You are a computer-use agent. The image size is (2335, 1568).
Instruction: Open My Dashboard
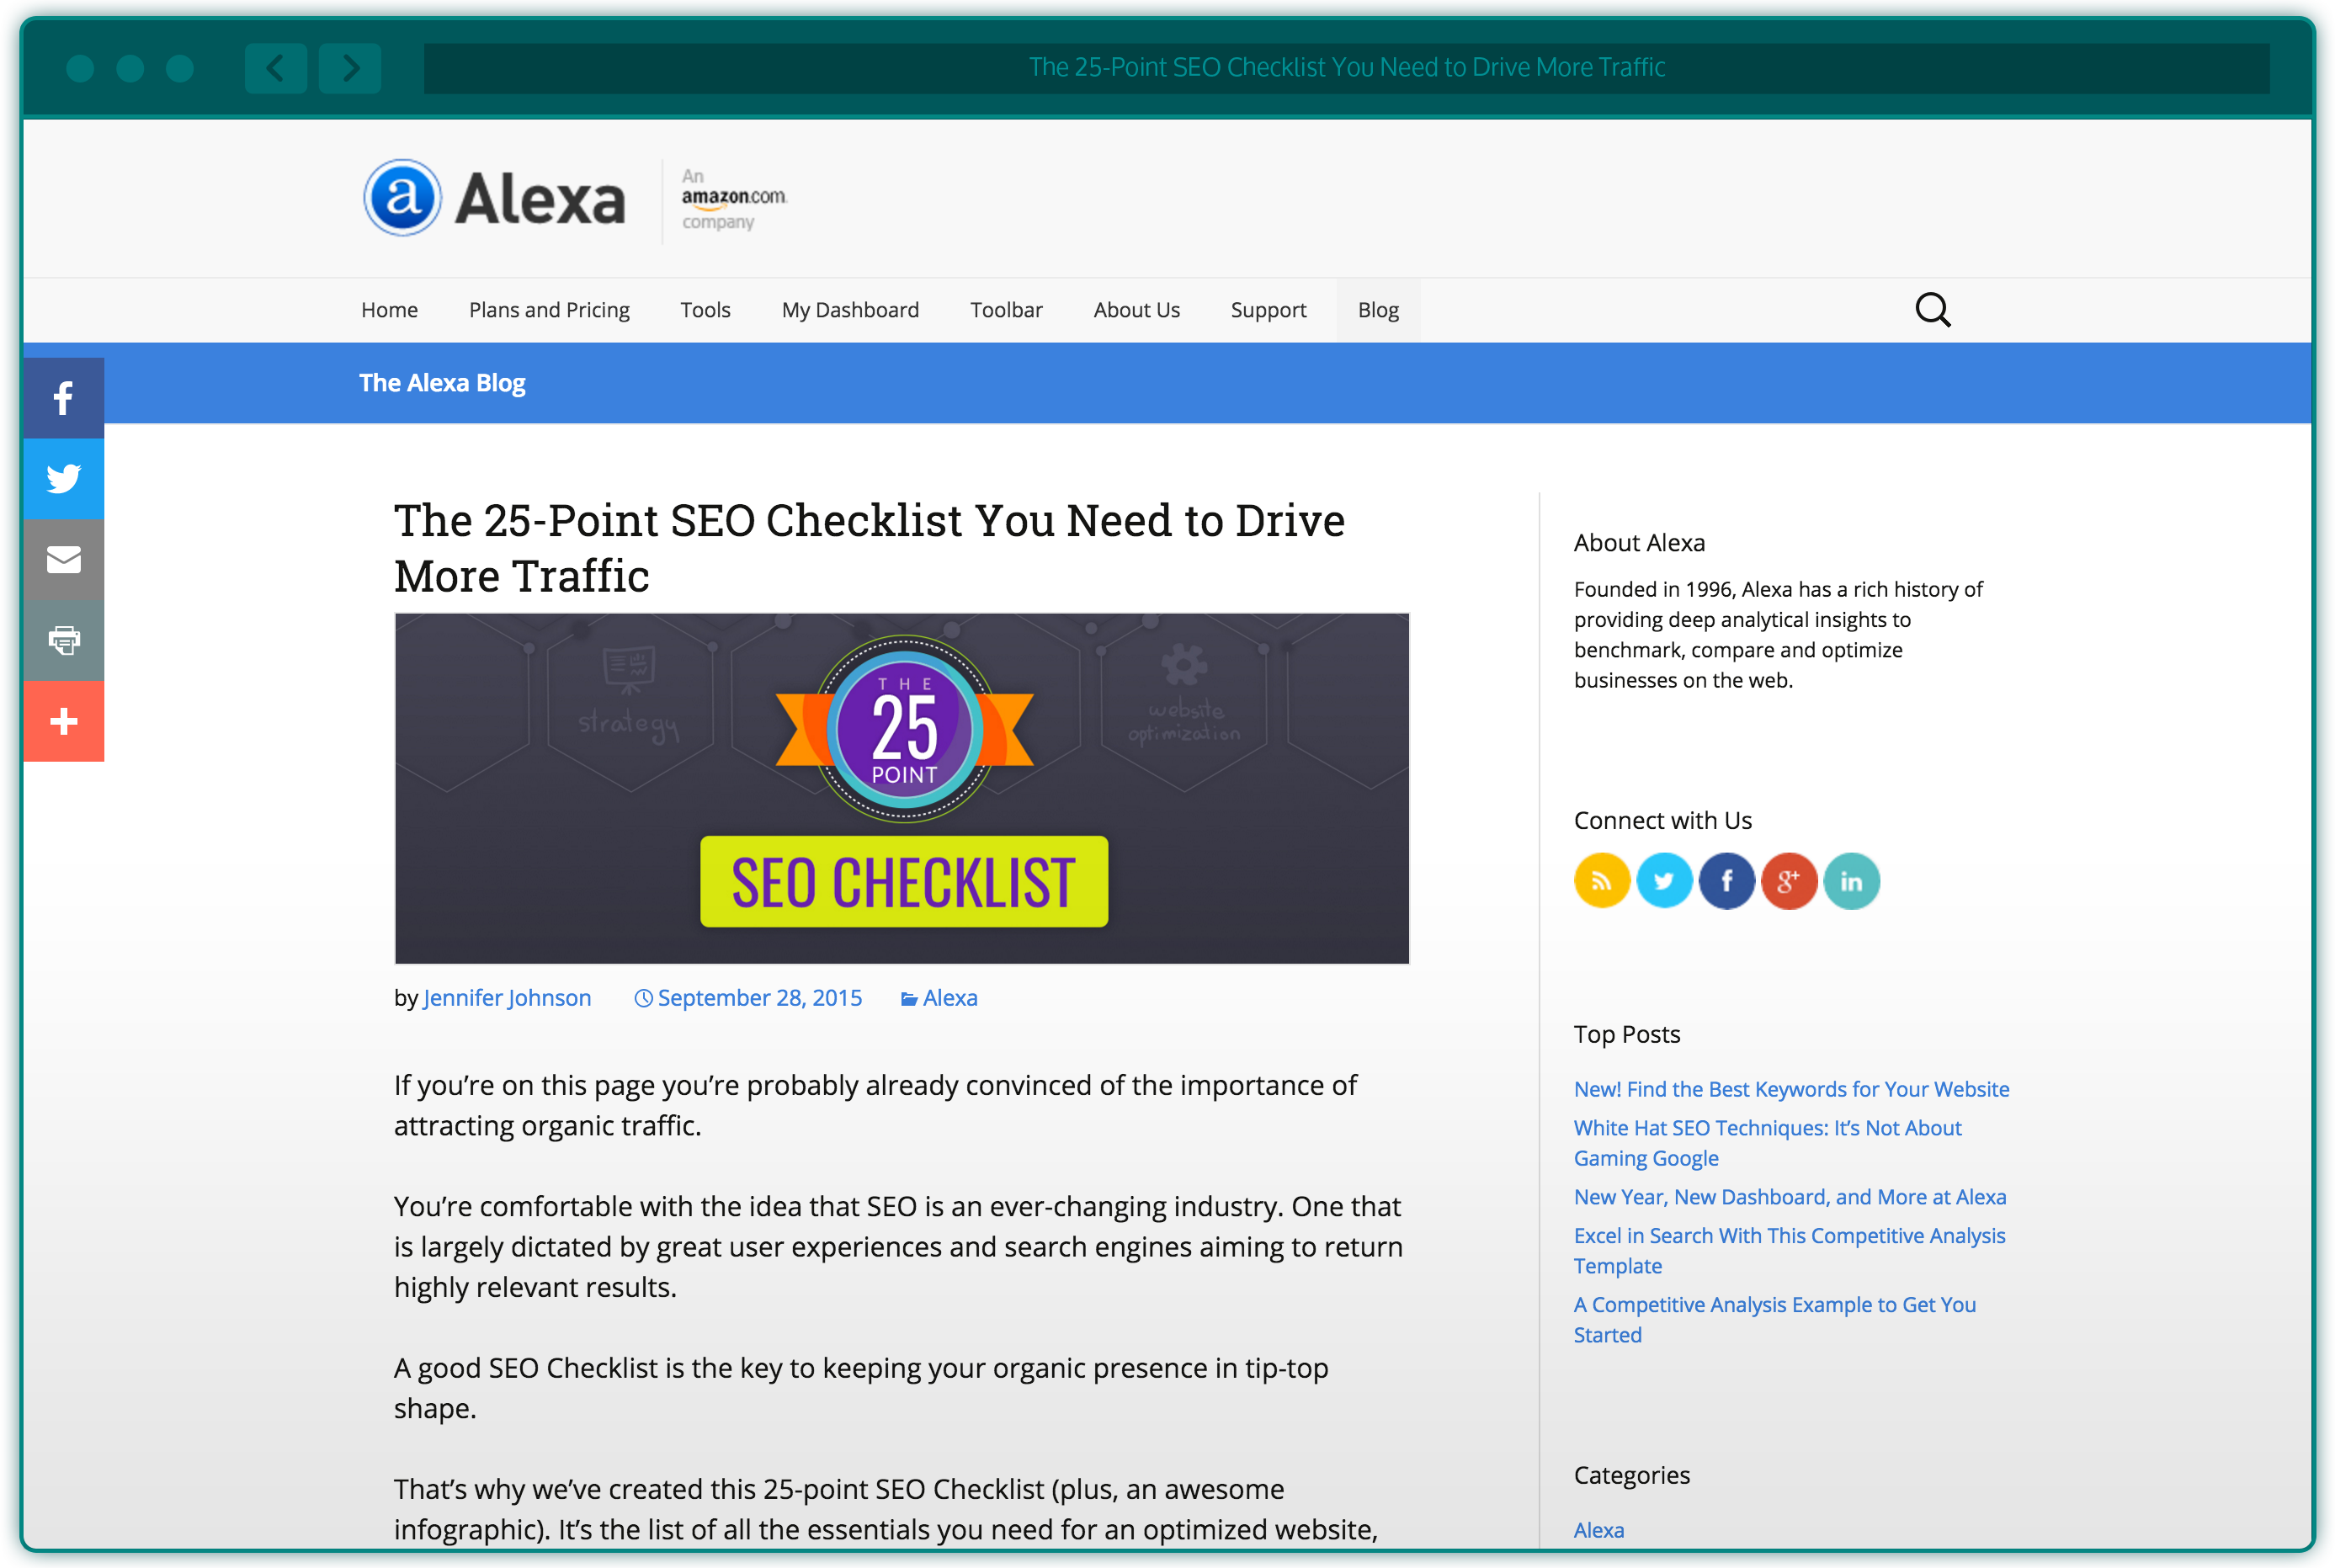[850, 310]
